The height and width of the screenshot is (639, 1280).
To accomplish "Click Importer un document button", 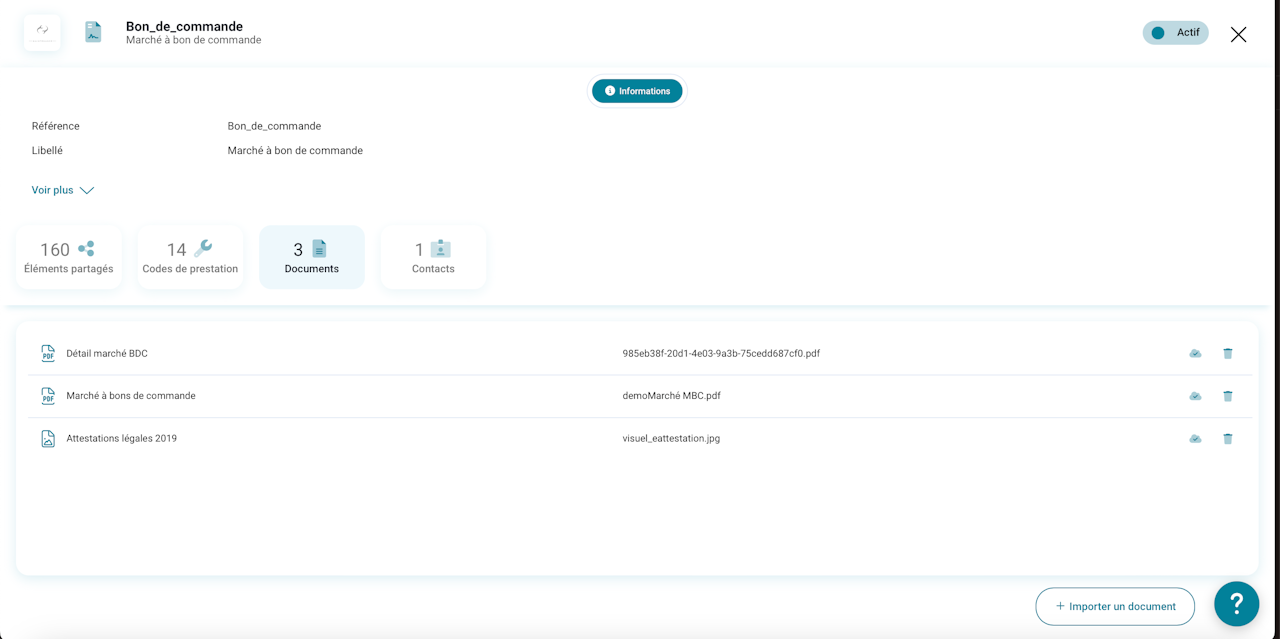I will click(x=1115, y=606).
